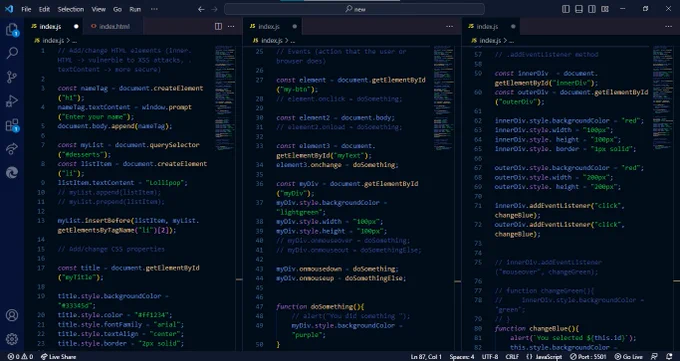
Task: Expand the right editor breadcrumb ellipsis
Action: click(x=511, y=41)
